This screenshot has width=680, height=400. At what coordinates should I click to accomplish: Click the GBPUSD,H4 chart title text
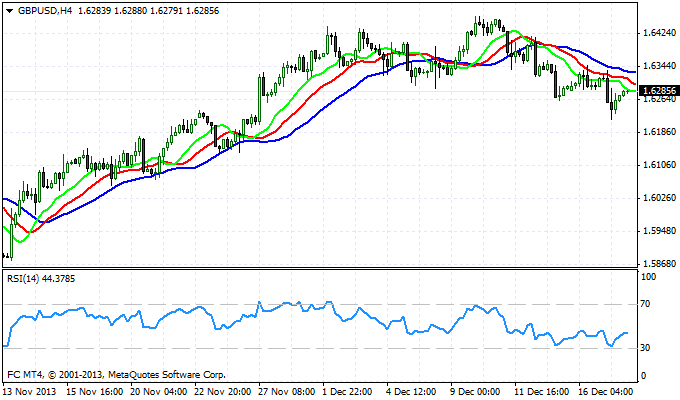pyautogui.click(x=45, y=11)
